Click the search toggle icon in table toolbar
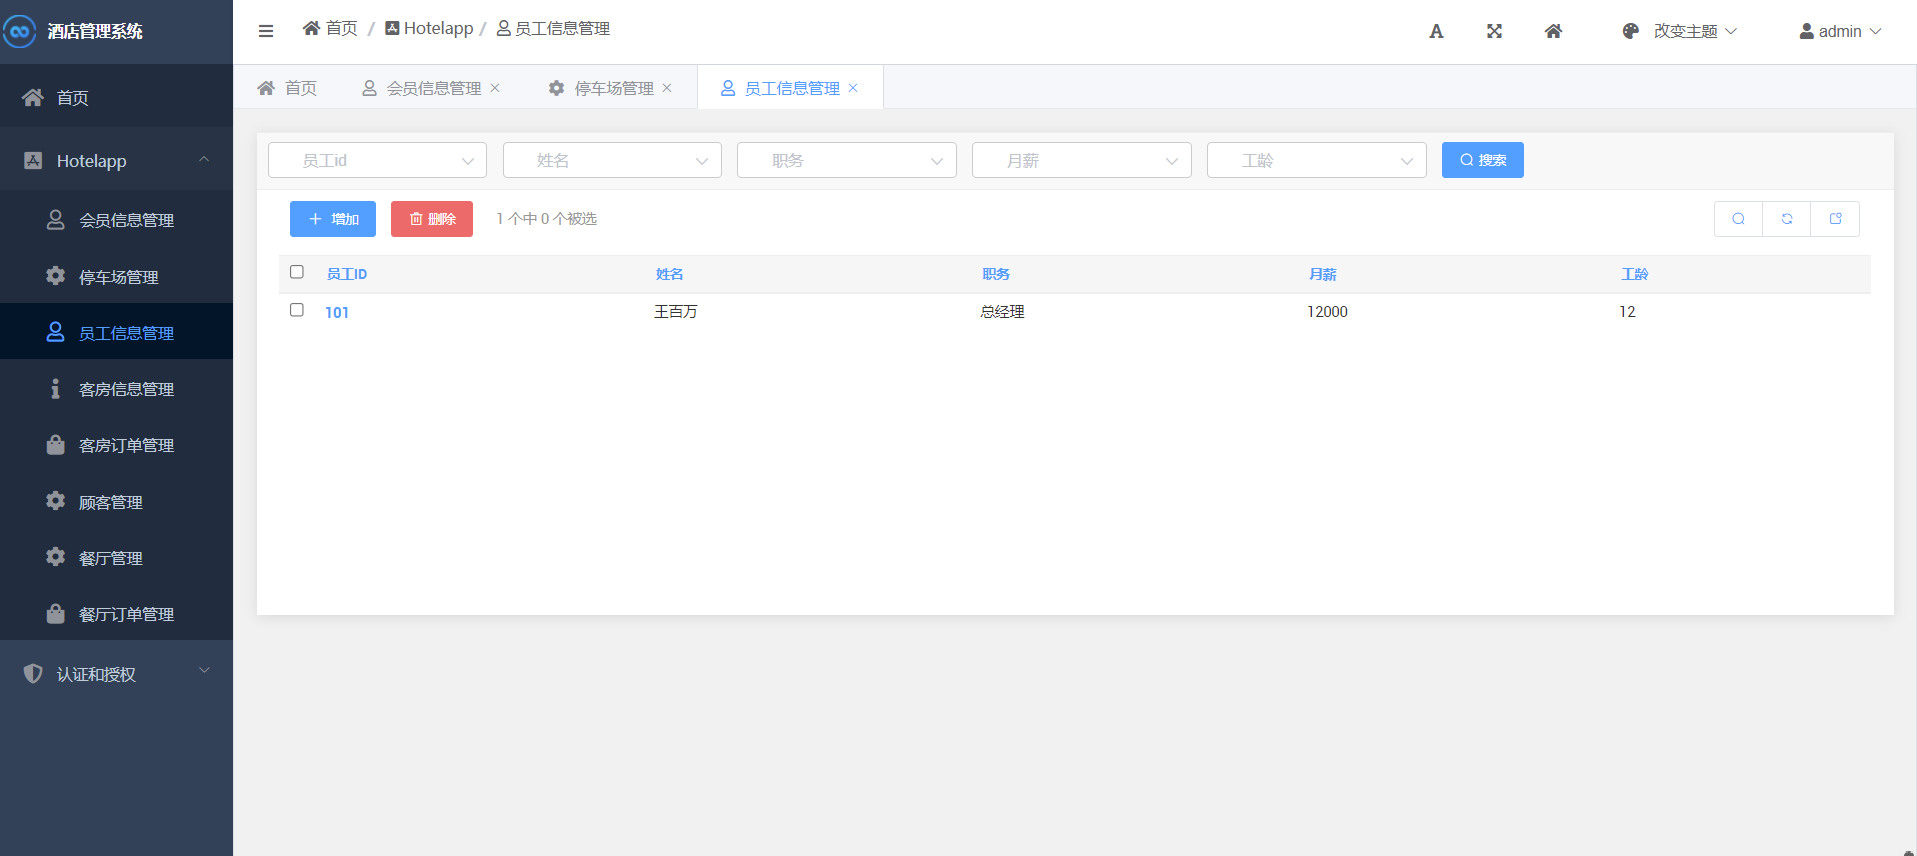The width and height of the screenshot is (1917, 856). click(1738, 219)
